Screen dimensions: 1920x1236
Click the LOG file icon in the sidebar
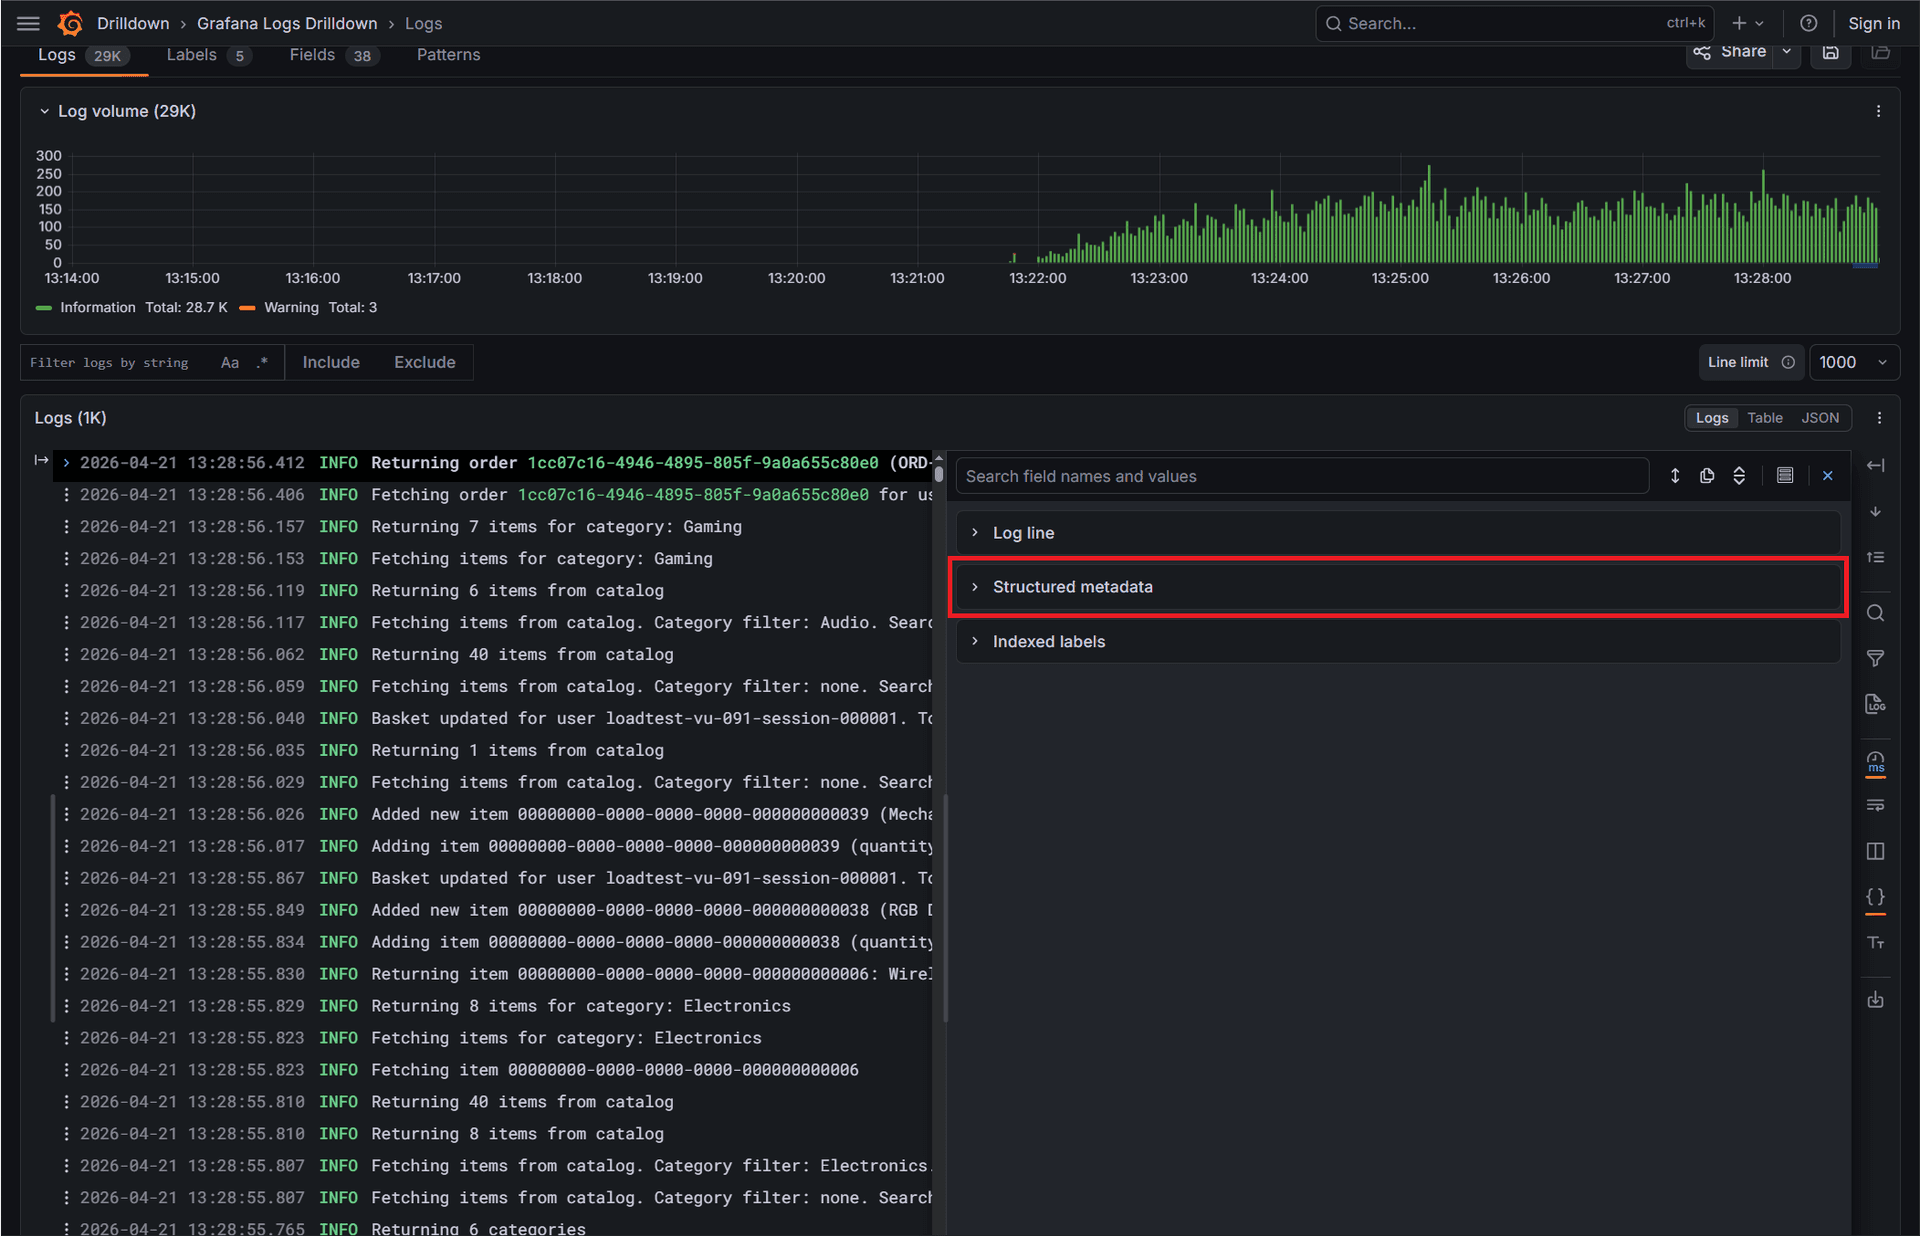pyautogui.click(x=1876, y=703)
